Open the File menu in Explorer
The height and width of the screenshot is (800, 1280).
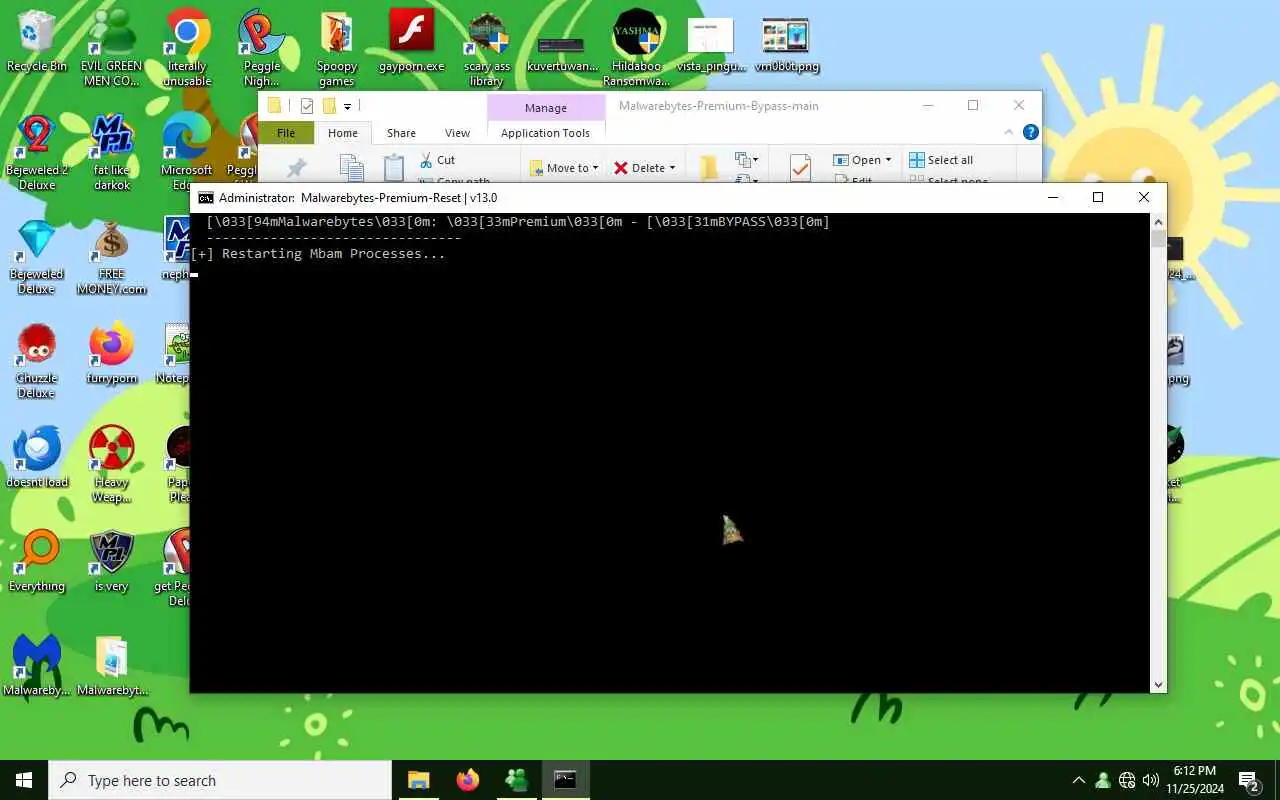click(x=286, y=133)
